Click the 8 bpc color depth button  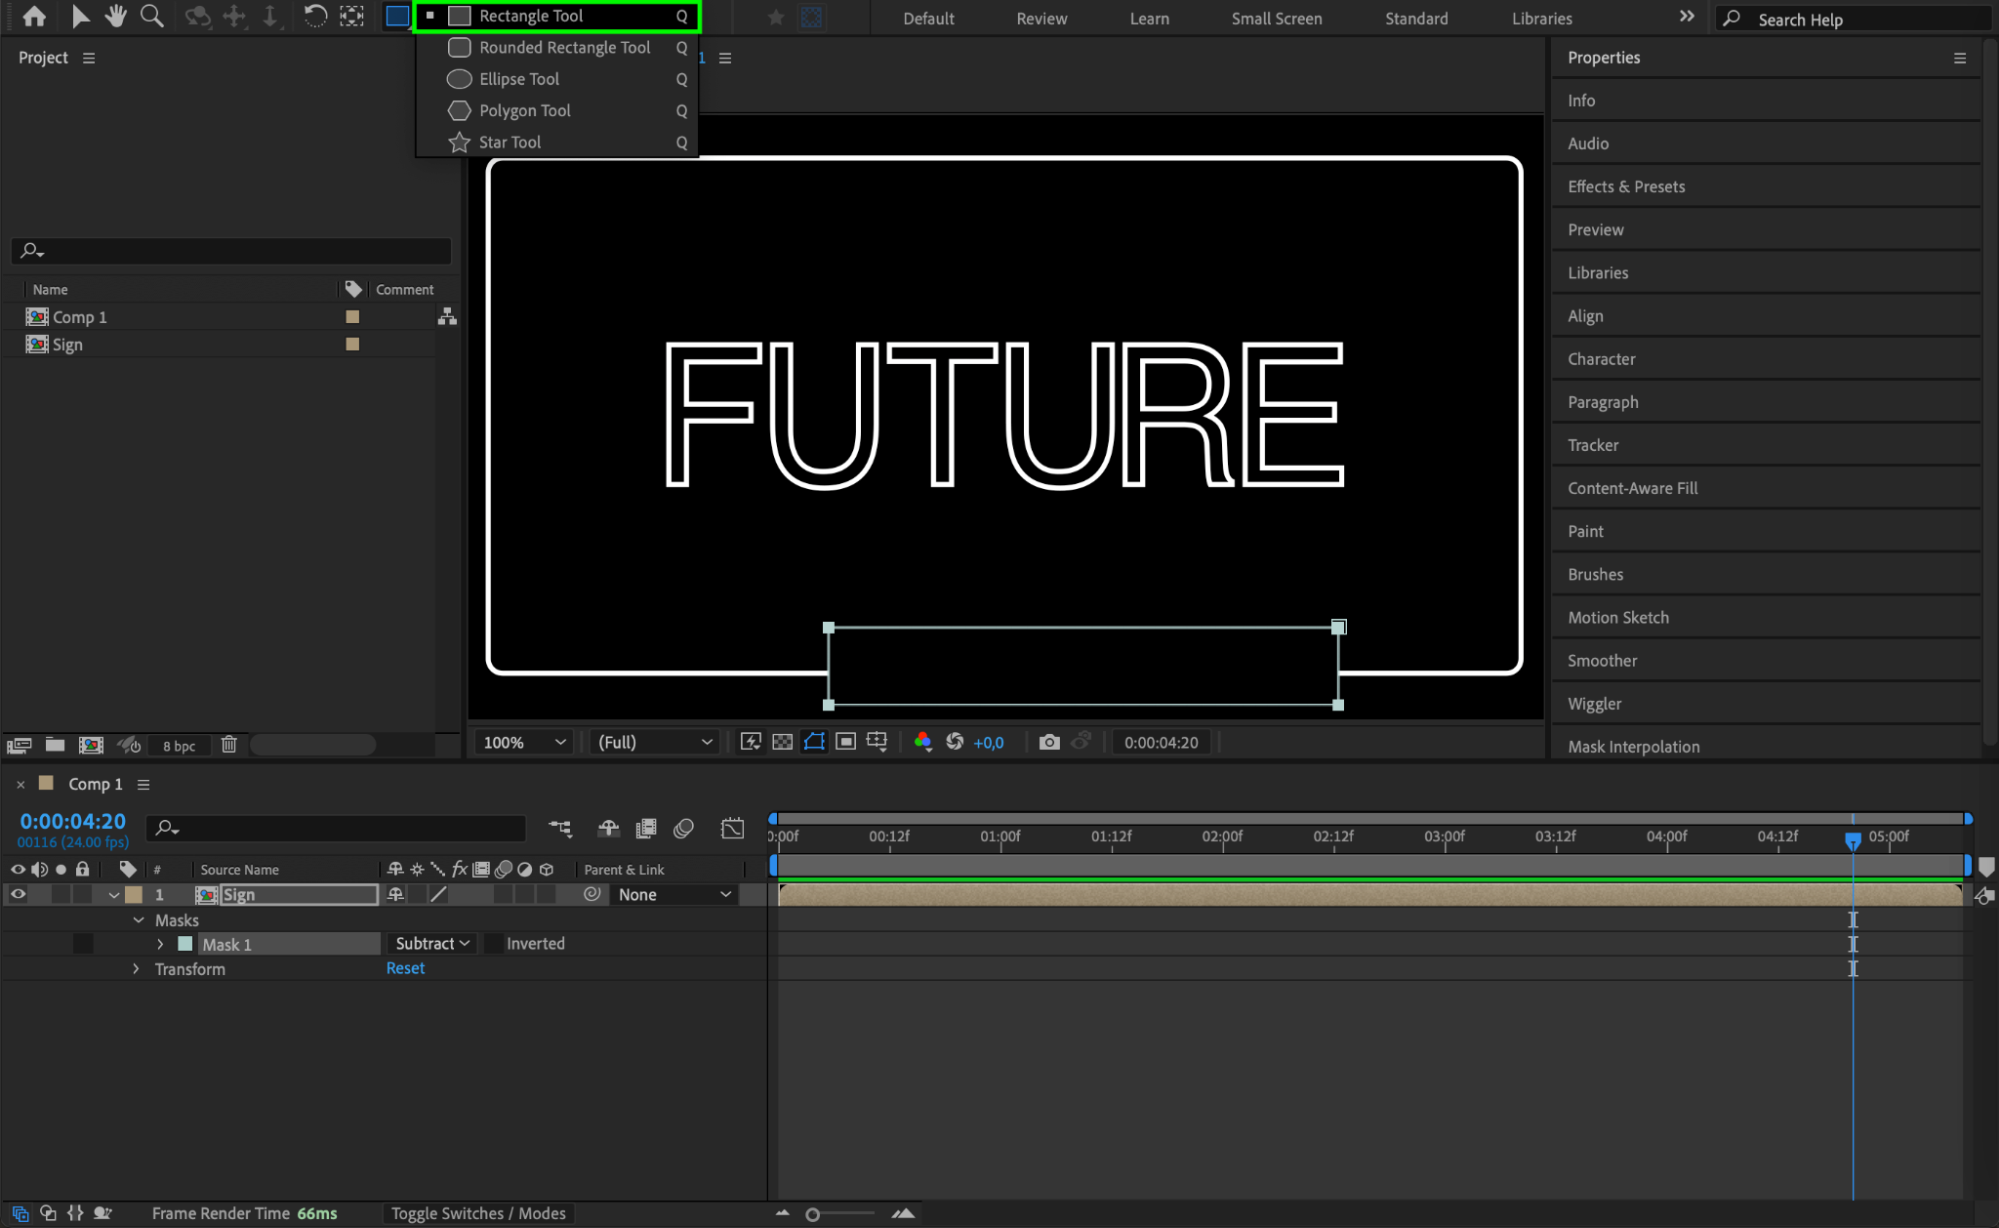point(179,746)
